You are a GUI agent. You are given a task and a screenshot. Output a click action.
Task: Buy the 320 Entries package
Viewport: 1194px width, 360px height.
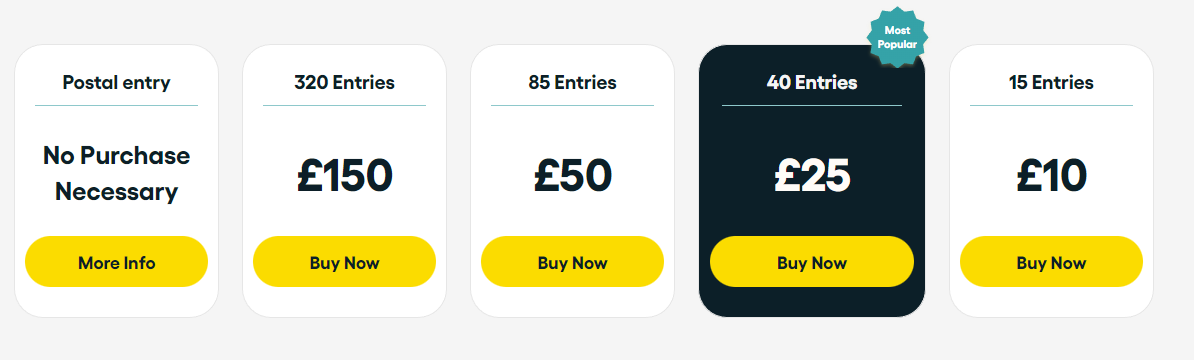[344, 262]
